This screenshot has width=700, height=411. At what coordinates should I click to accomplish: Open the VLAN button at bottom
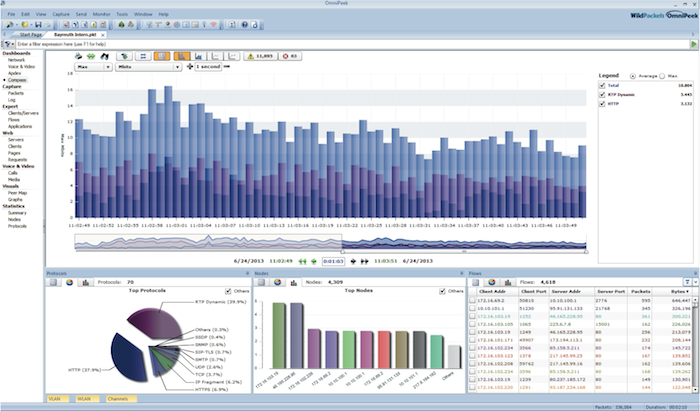[x=58, y=399]
